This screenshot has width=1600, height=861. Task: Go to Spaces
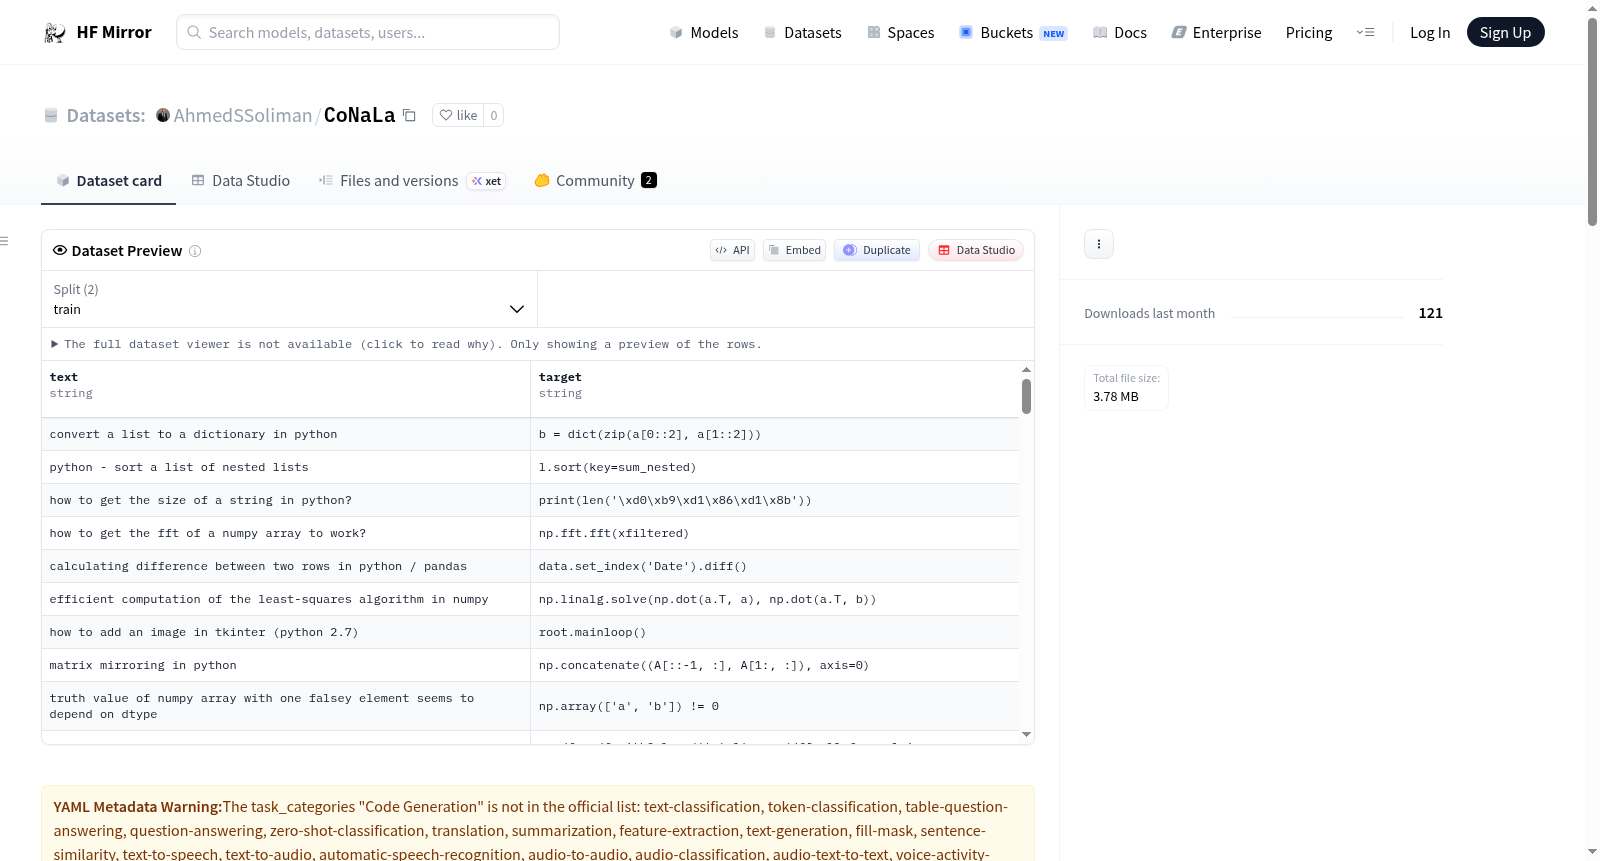pos(900,33)
